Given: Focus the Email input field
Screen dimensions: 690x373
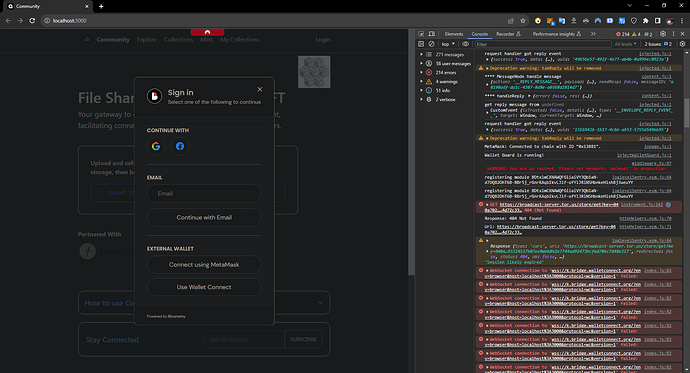Looking at the screenshot, I should point(204,194).
